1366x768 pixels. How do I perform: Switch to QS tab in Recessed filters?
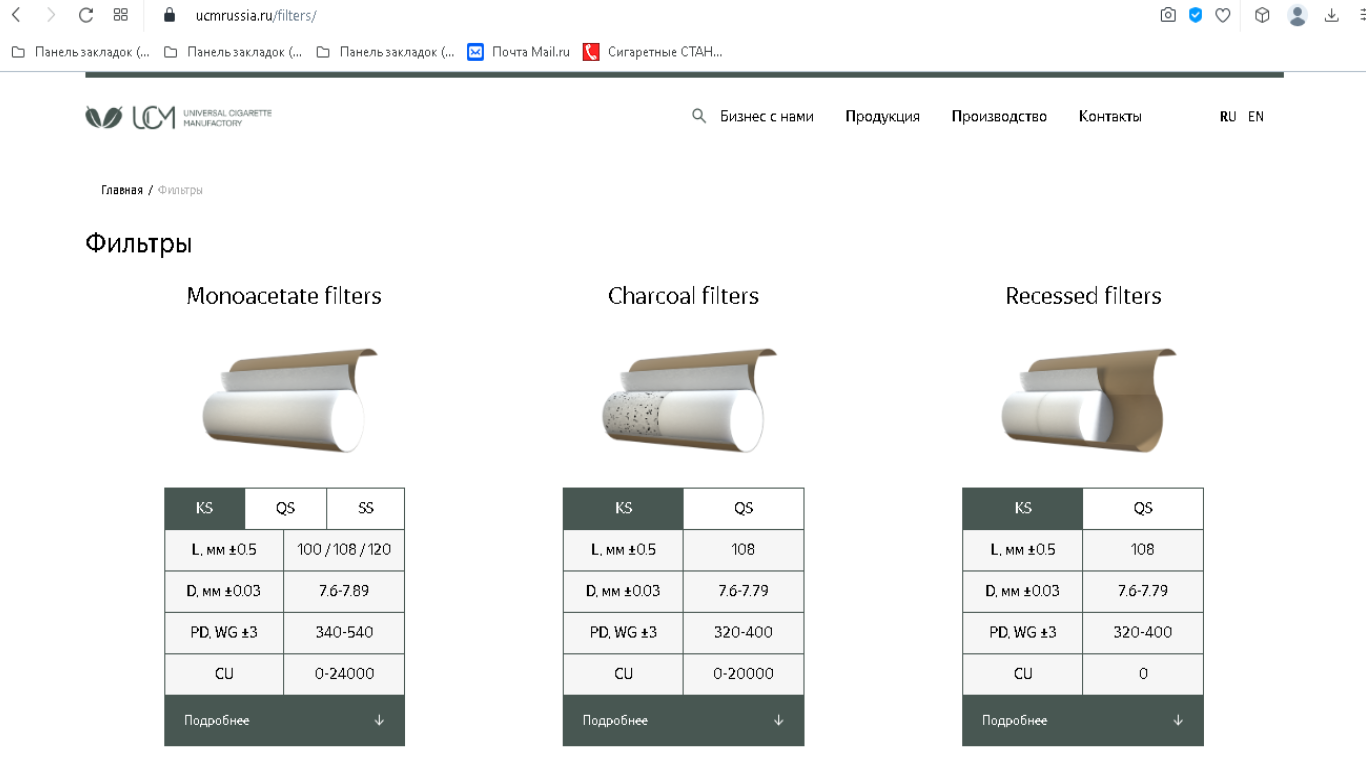(x=1142, y=508)
